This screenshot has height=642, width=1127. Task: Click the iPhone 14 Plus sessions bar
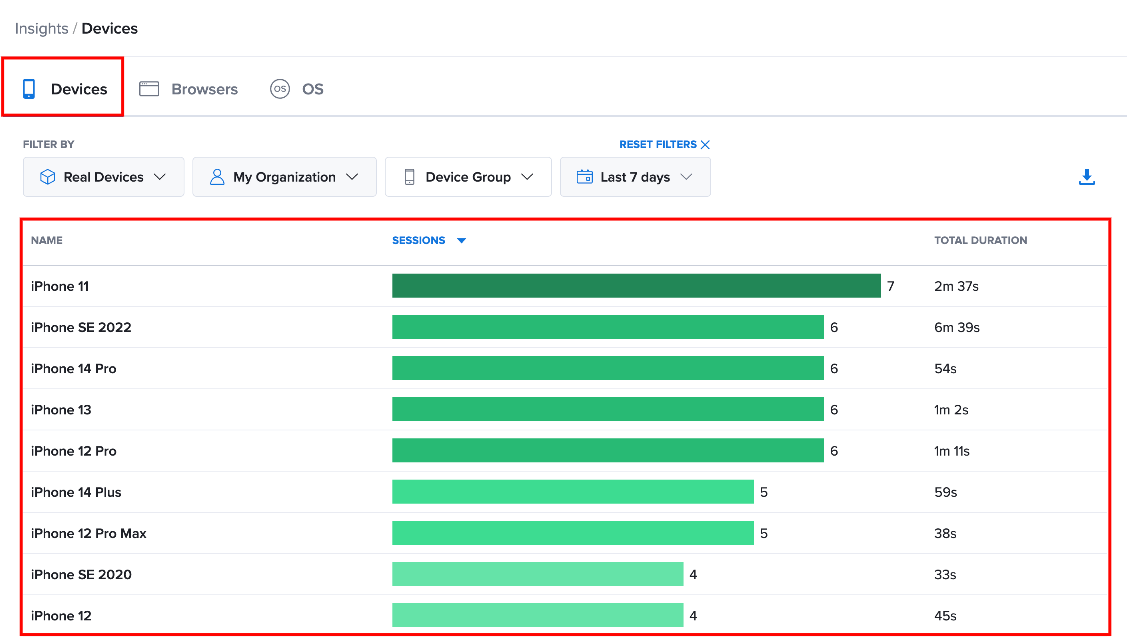pyautogui.click(x=573, y=492)
